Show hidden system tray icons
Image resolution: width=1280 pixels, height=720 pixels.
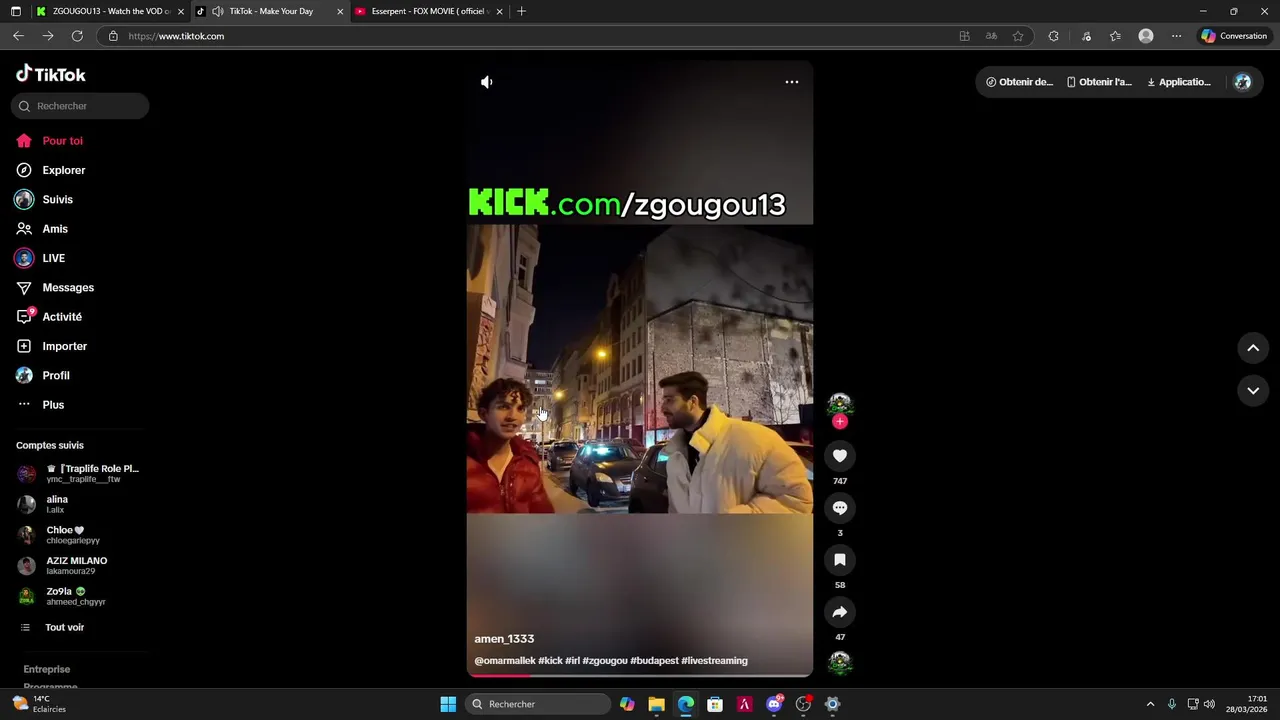(x=1150, y=704)
